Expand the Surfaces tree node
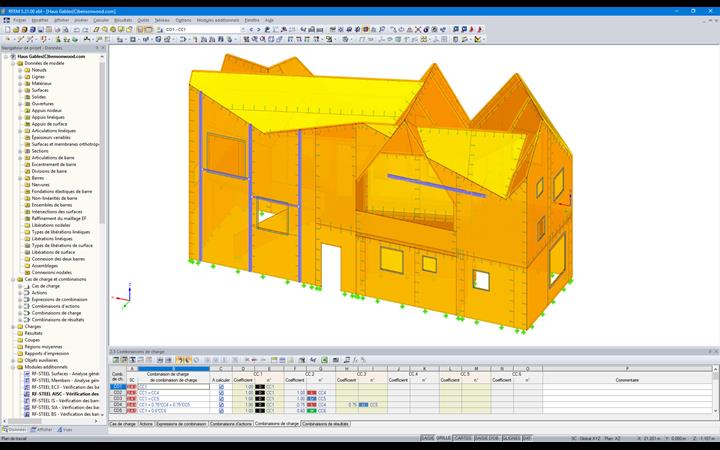The height and width of the screenshot is (450, 720). 20,90
